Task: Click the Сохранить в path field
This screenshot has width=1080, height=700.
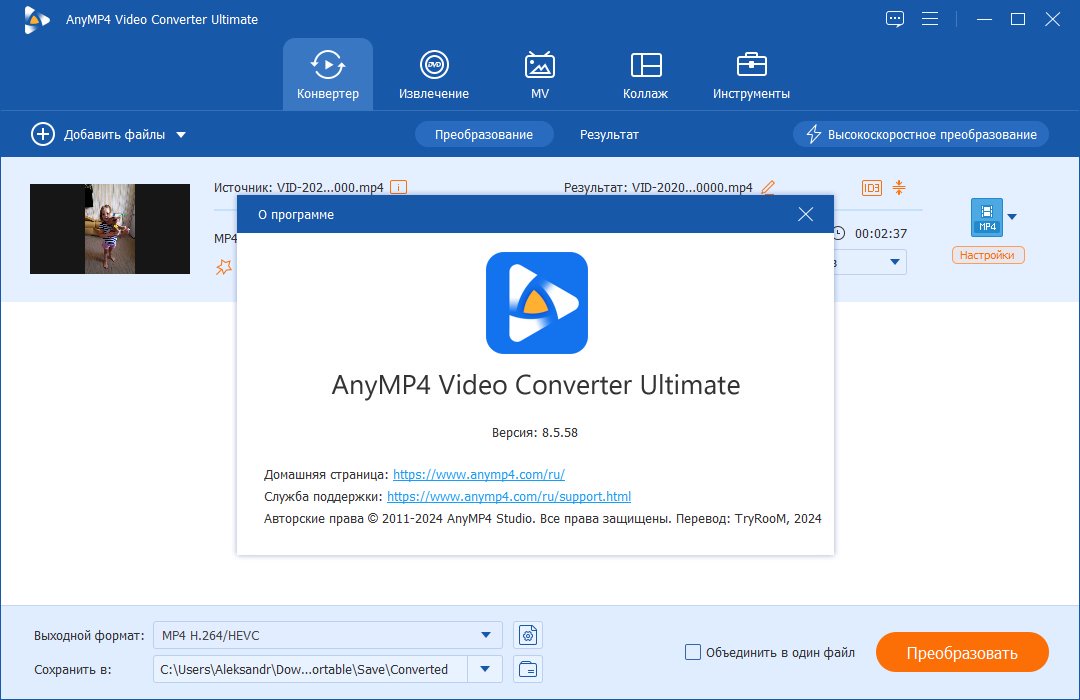Action: point(311,669)
